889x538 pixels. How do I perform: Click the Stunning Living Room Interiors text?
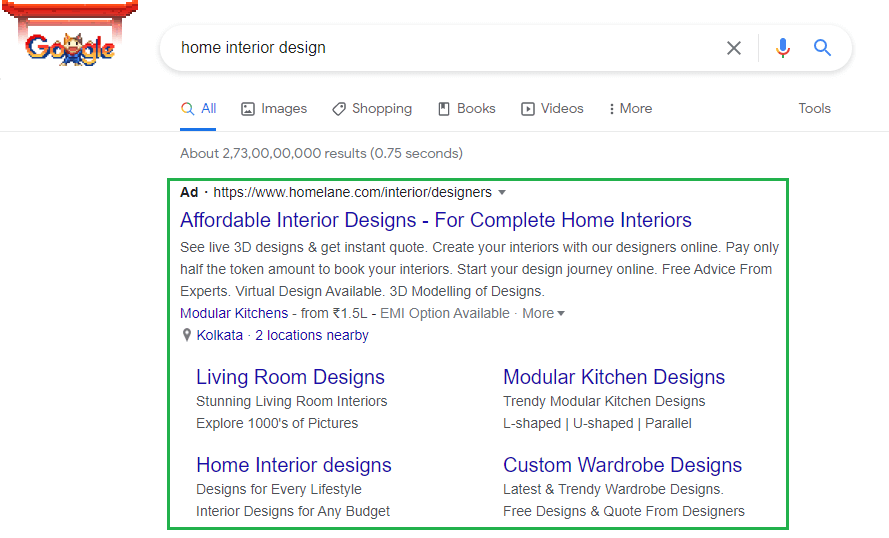point(291,401)
